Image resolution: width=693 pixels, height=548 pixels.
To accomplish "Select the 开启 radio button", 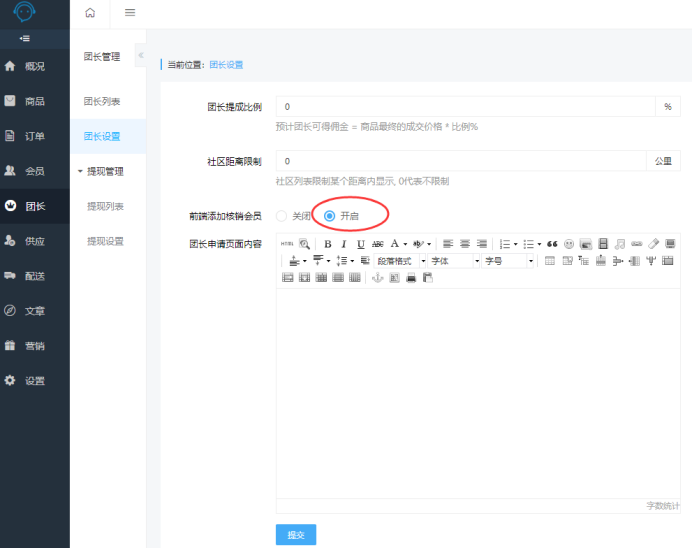I will (330, 215).
